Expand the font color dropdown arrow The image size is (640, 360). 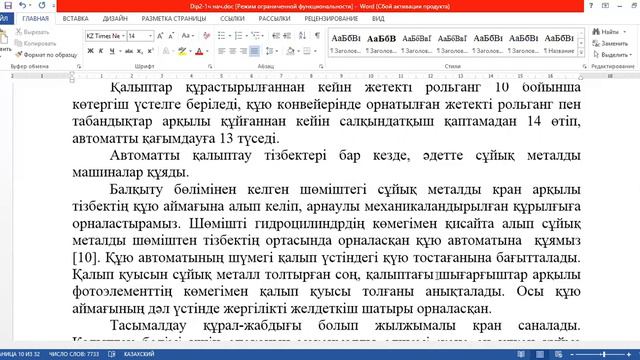pos(207,51)
